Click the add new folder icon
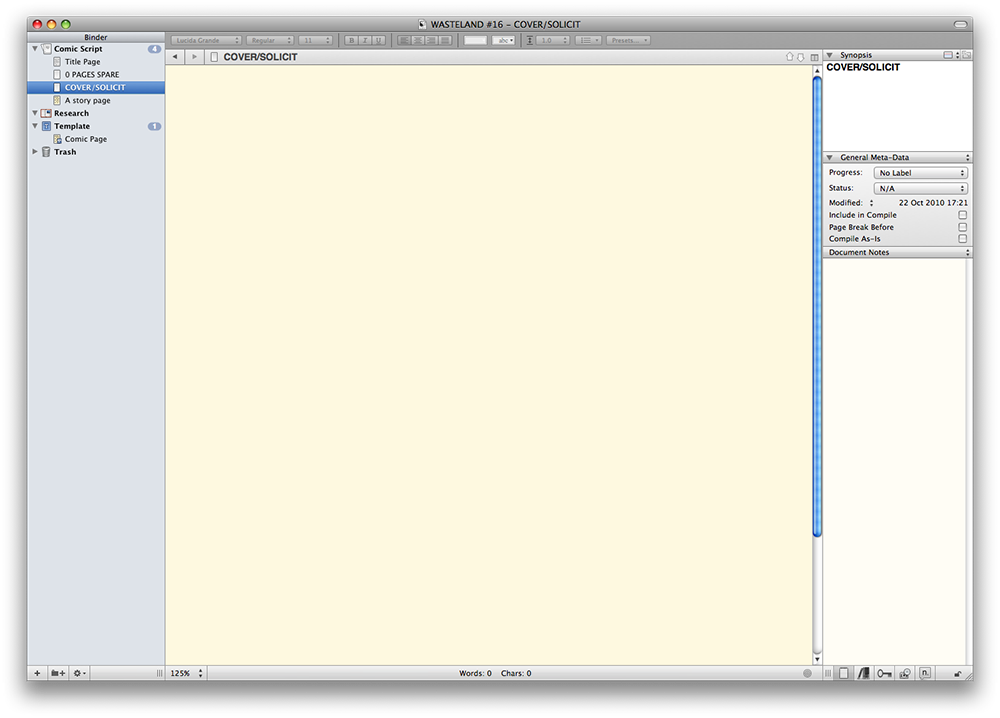 [58, 674]
